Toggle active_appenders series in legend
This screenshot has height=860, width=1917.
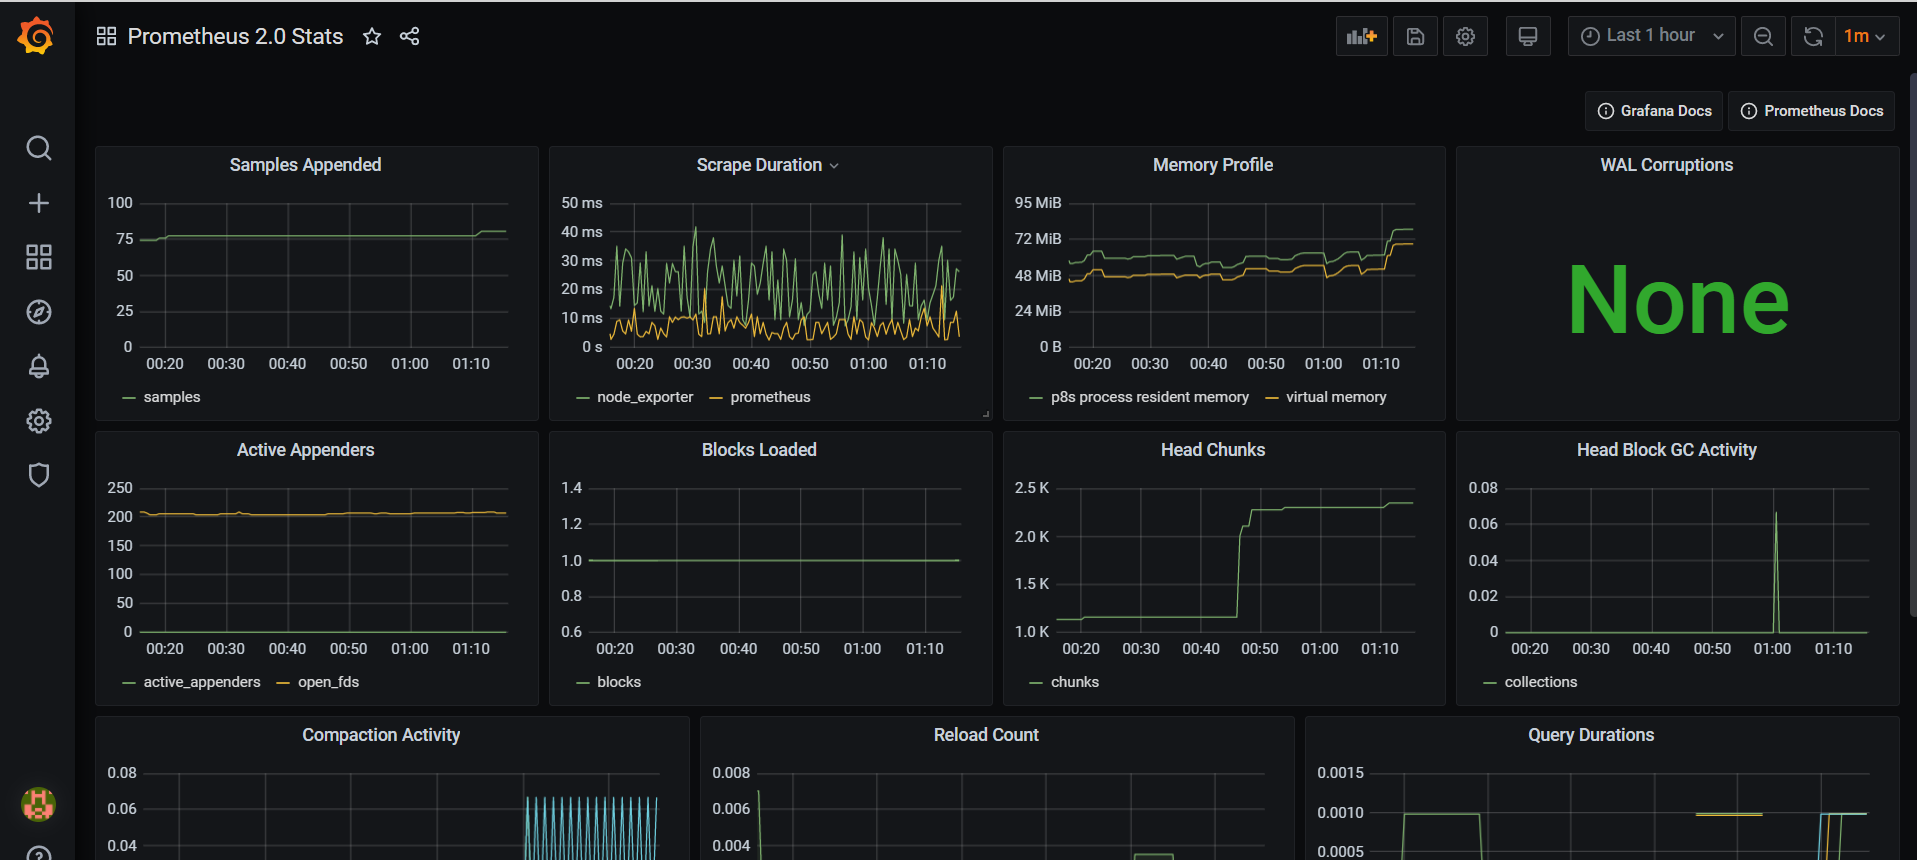[201, 682]
